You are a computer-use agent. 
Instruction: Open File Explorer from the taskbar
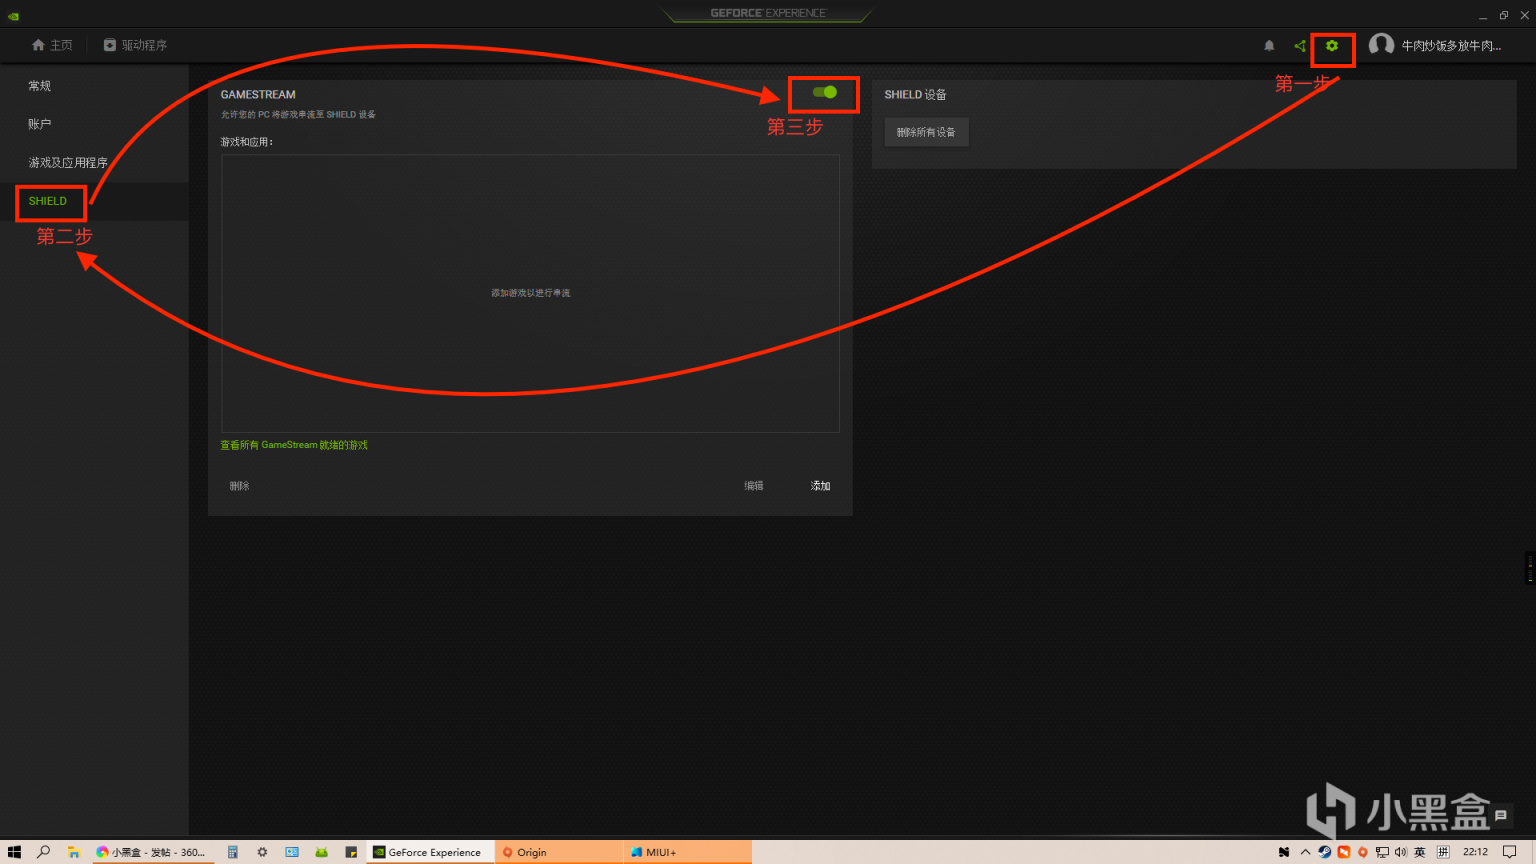pyautogui.click(x=73, y=852)
